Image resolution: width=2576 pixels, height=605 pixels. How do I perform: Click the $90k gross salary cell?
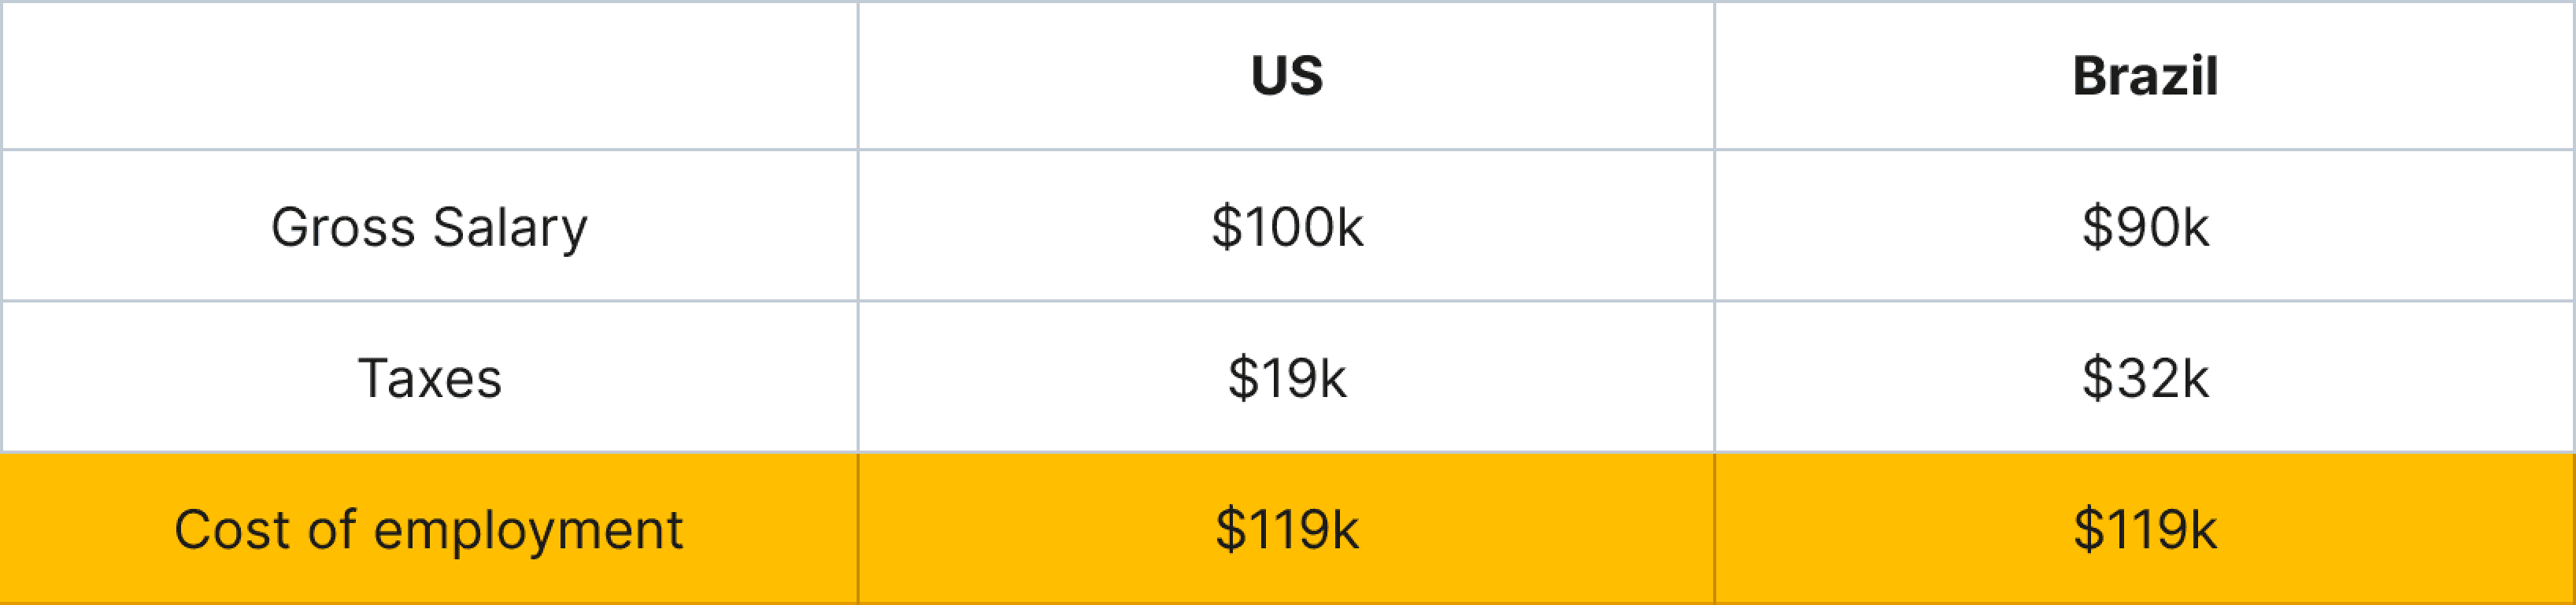[2144, 227]
